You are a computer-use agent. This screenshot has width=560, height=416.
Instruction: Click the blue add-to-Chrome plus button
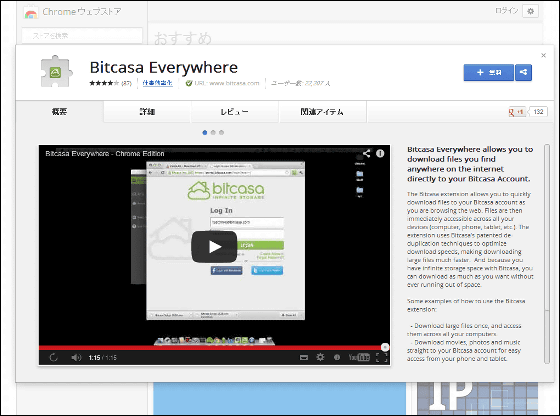pyautogui.click(x=489, y=72)
